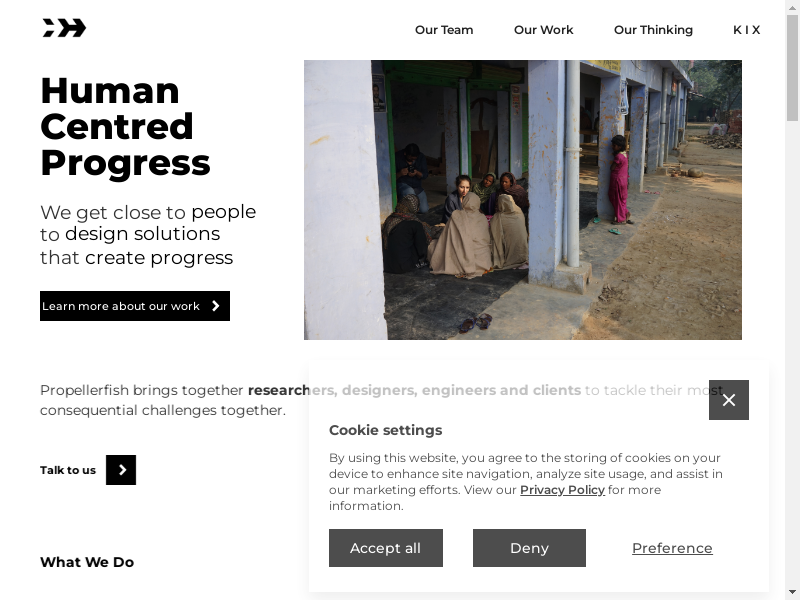Click the Propellerfish arrow logo
Viewport: 800px width, 600px height.
64,28
